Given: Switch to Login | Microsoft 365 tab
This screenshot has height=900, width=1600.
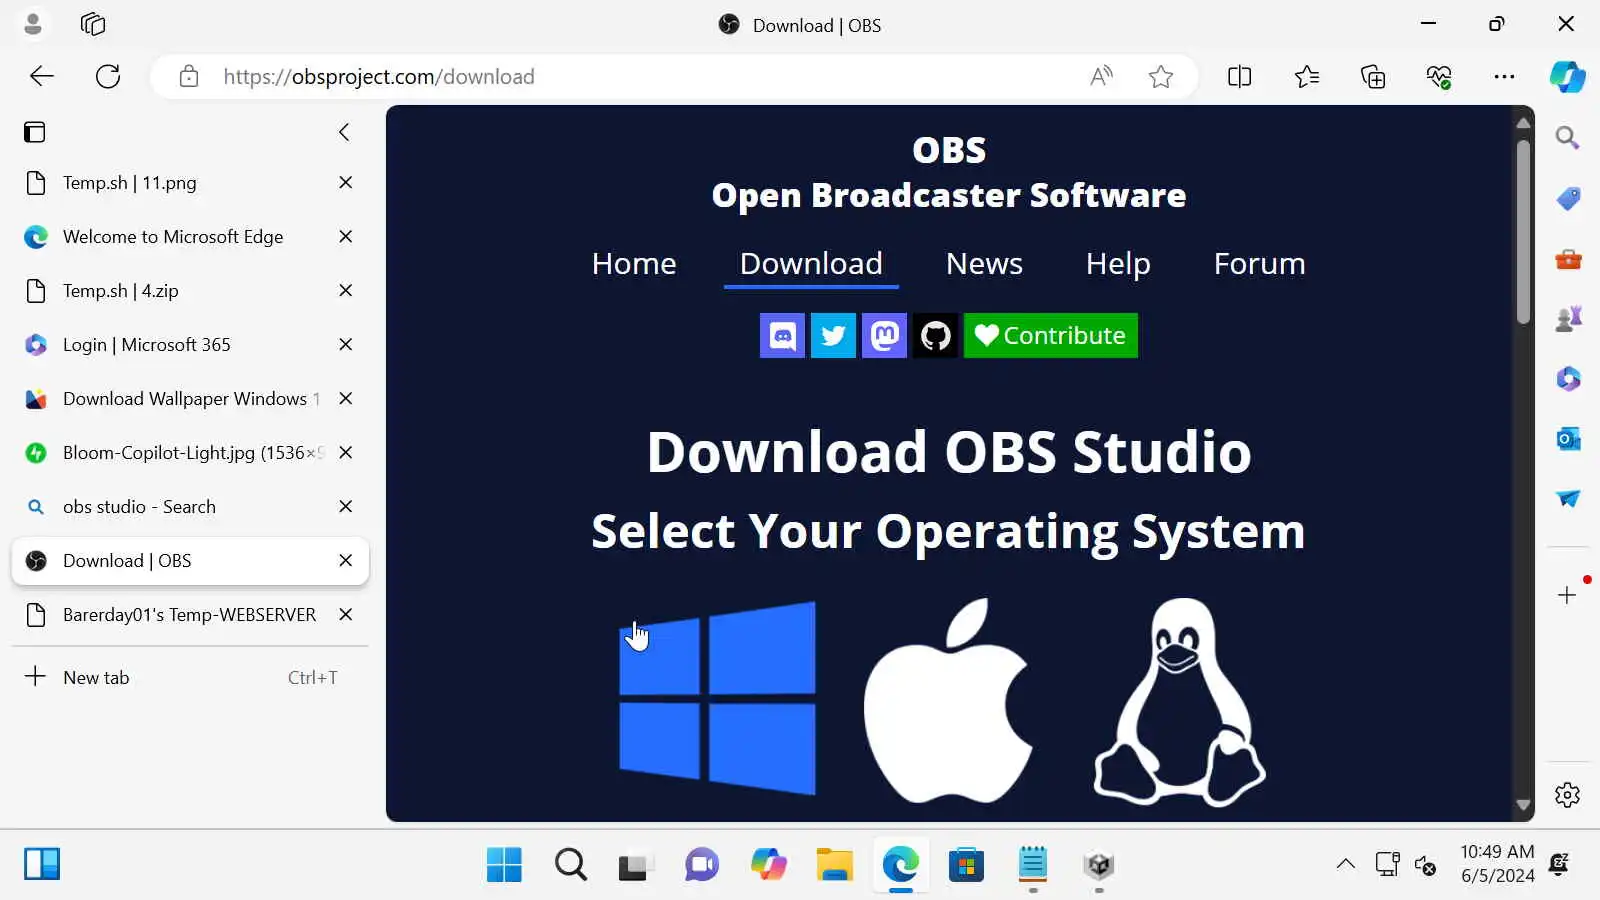Looking at the screenshot, I should pos(190,345).
